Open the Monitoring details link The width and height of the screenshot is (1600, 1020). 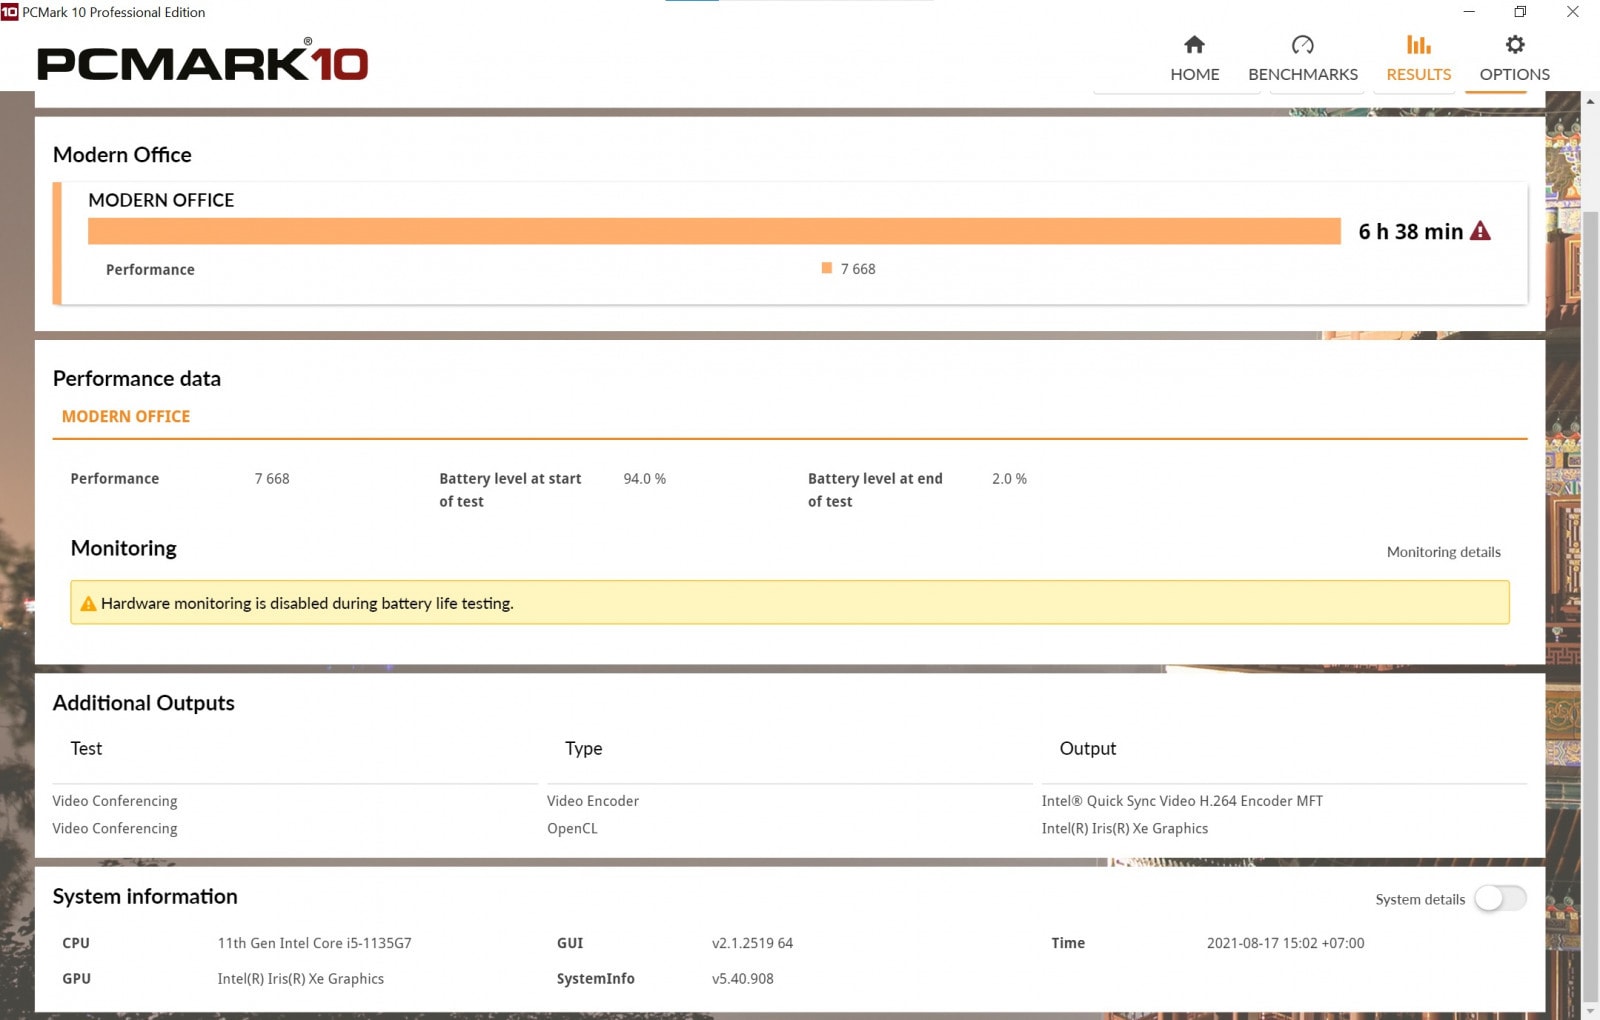tap(1443, 552)
